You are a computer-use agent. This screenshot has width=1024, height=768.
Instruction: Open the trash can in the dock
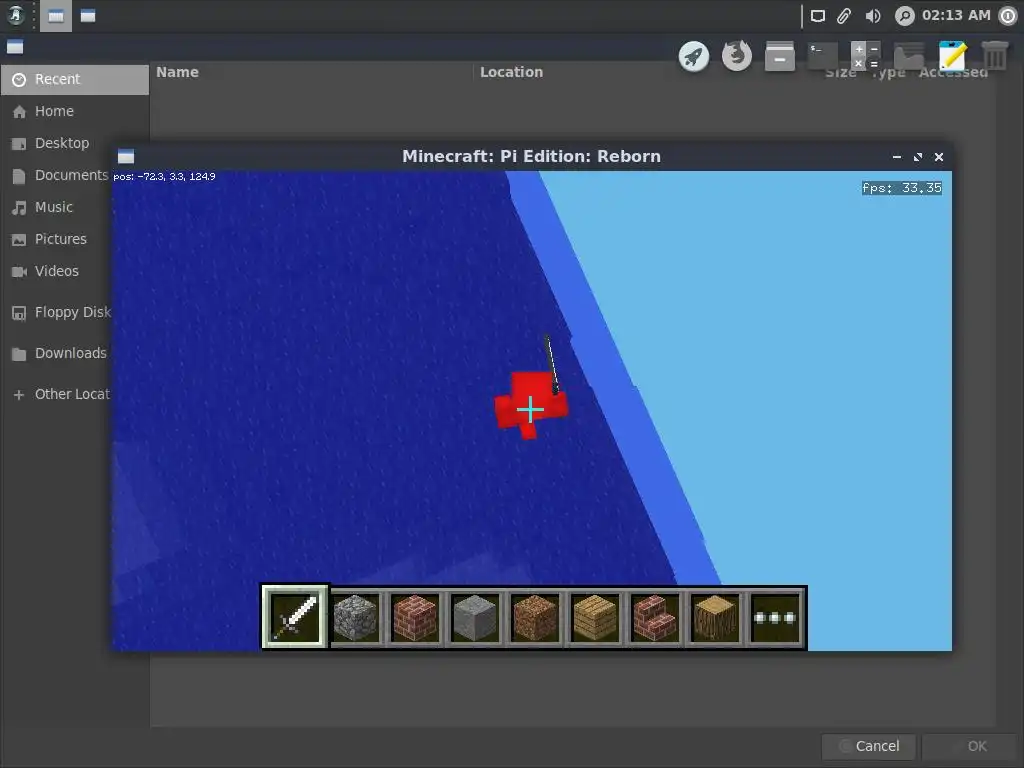tap(995, 56)
